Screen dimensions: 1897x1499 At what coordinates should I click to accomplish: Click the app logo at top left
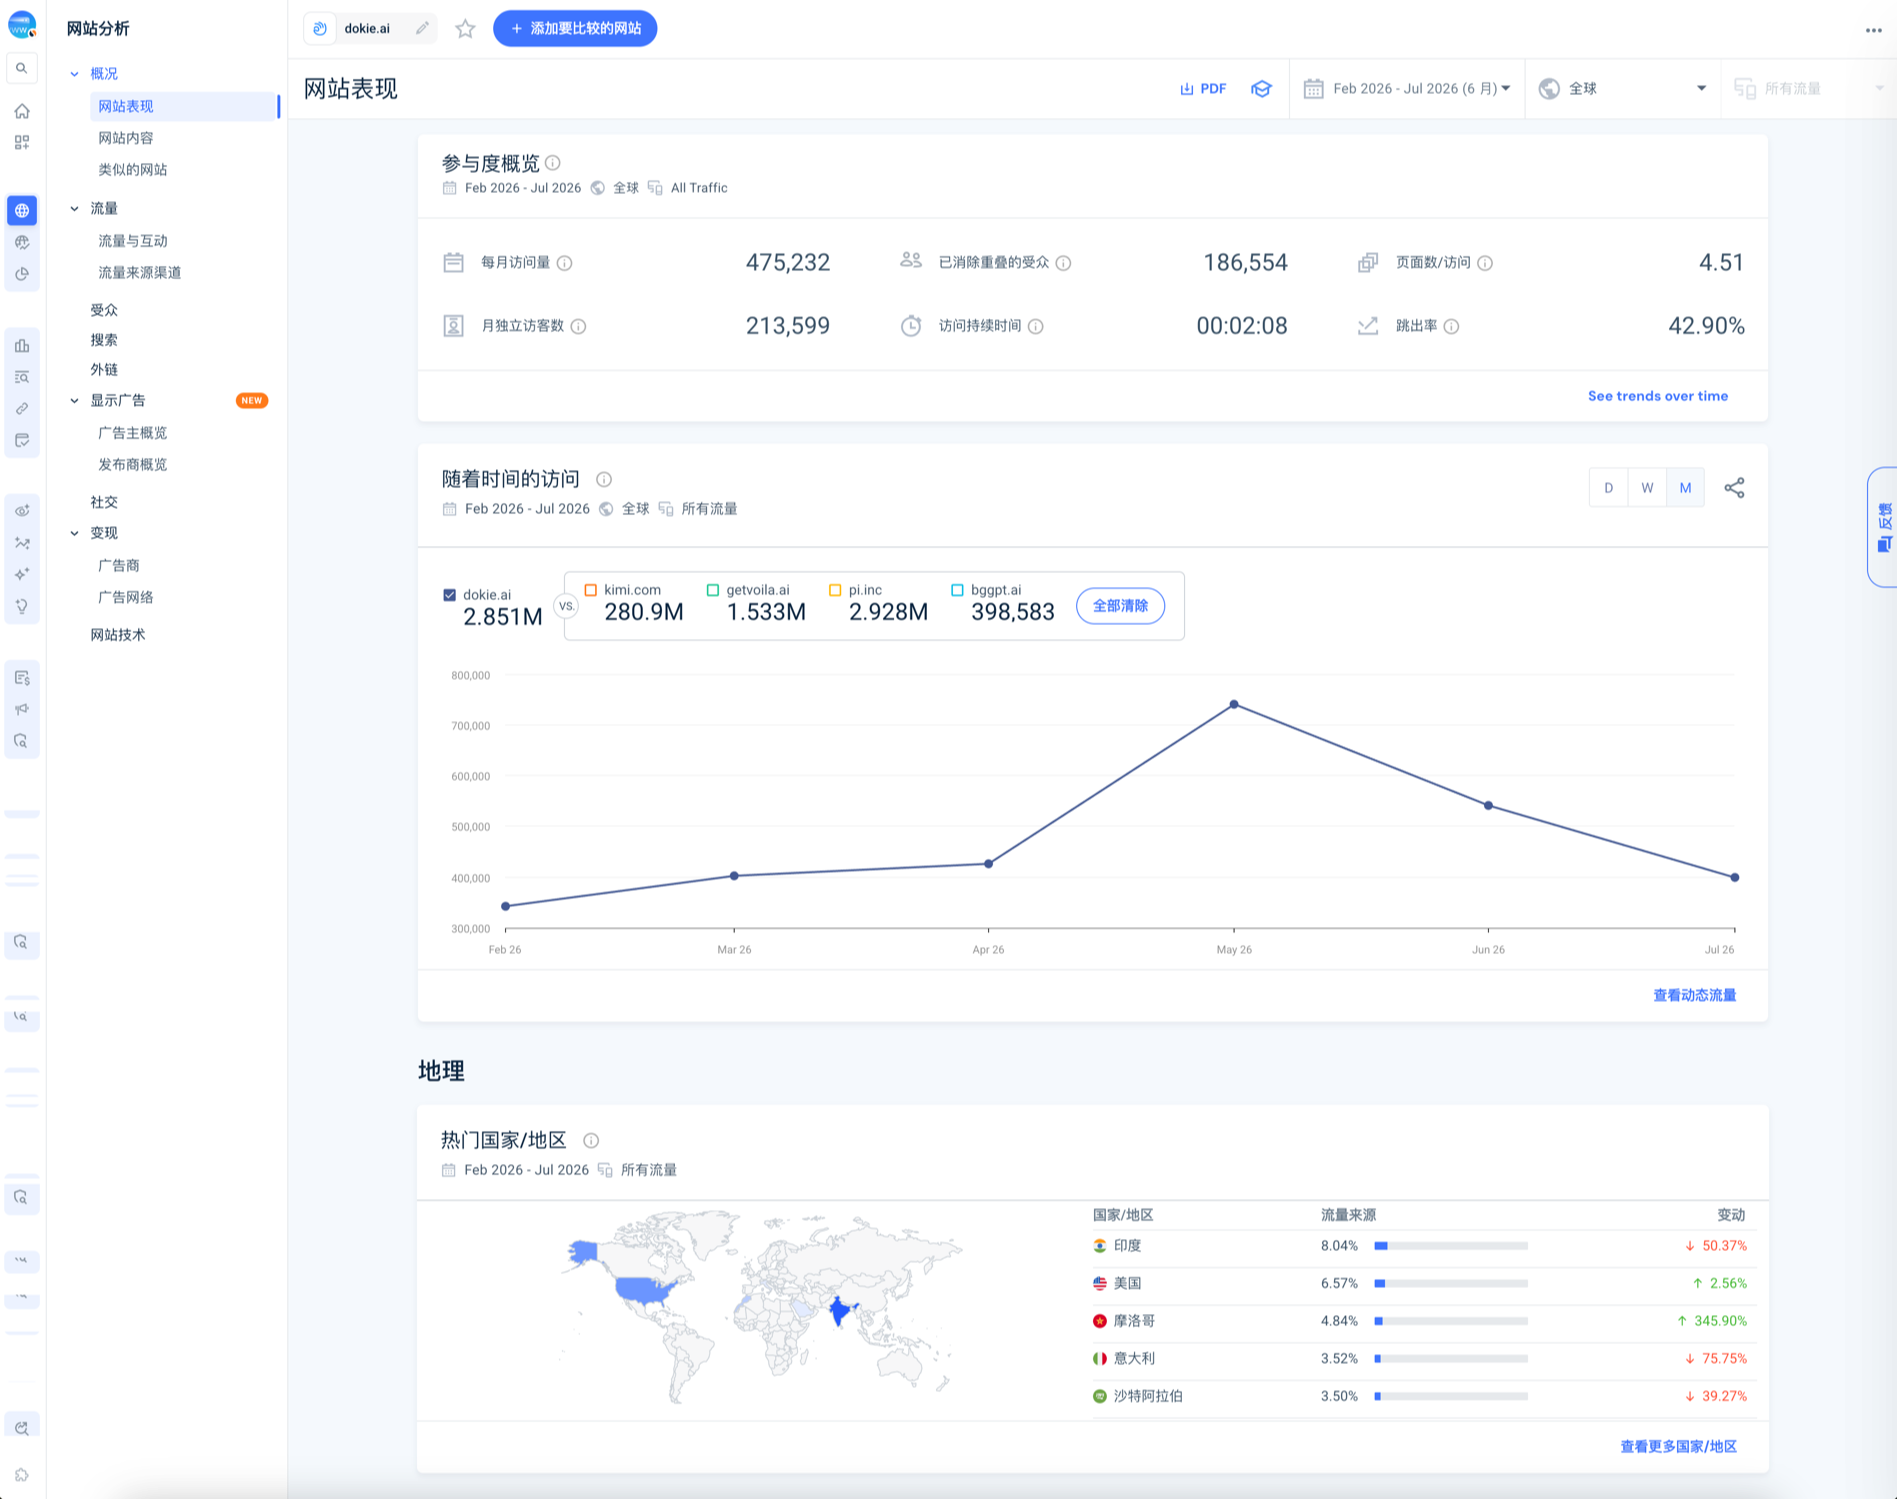[x=21, y=25]
